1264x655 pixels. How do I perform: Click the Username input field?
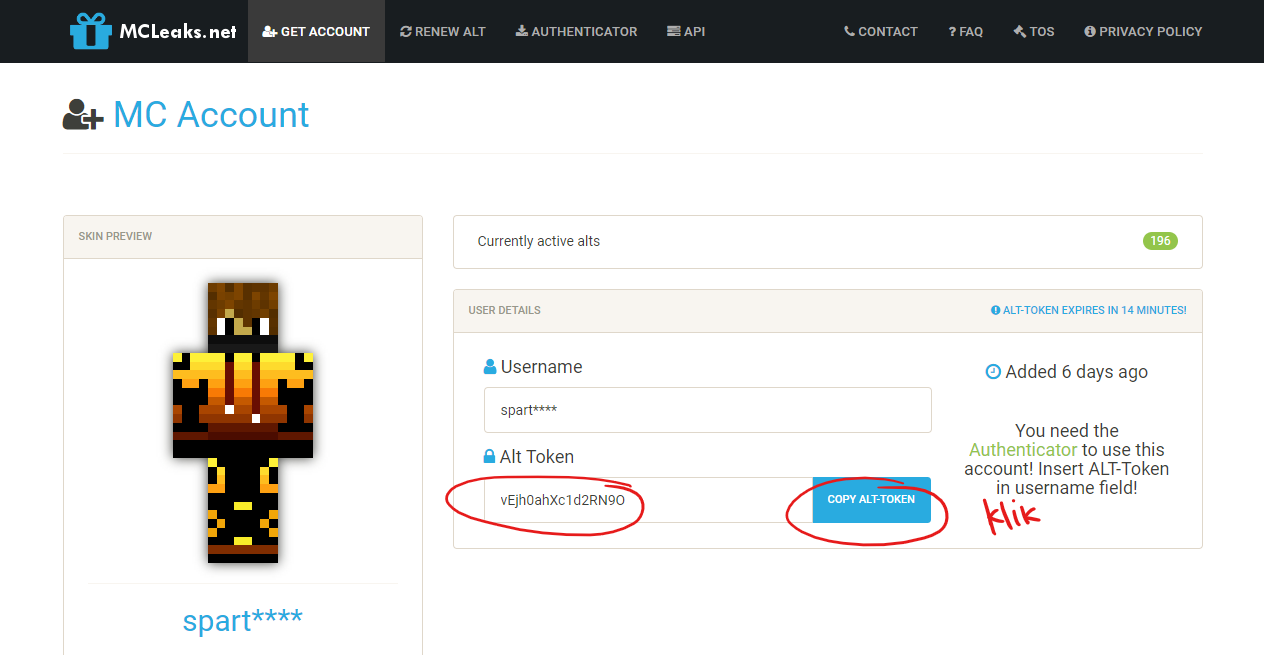pos(708,410)
